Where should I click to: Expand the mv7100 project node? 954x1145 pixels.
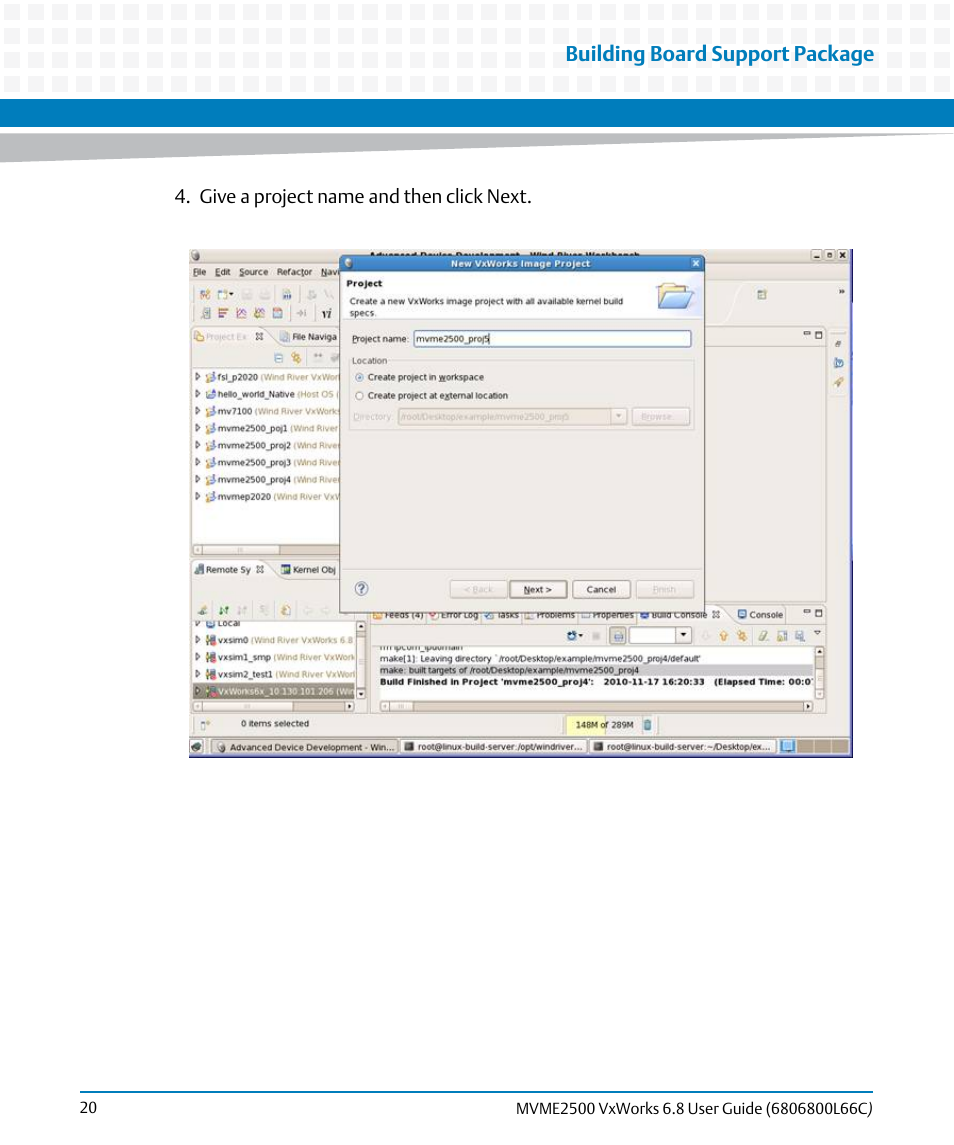197,411
